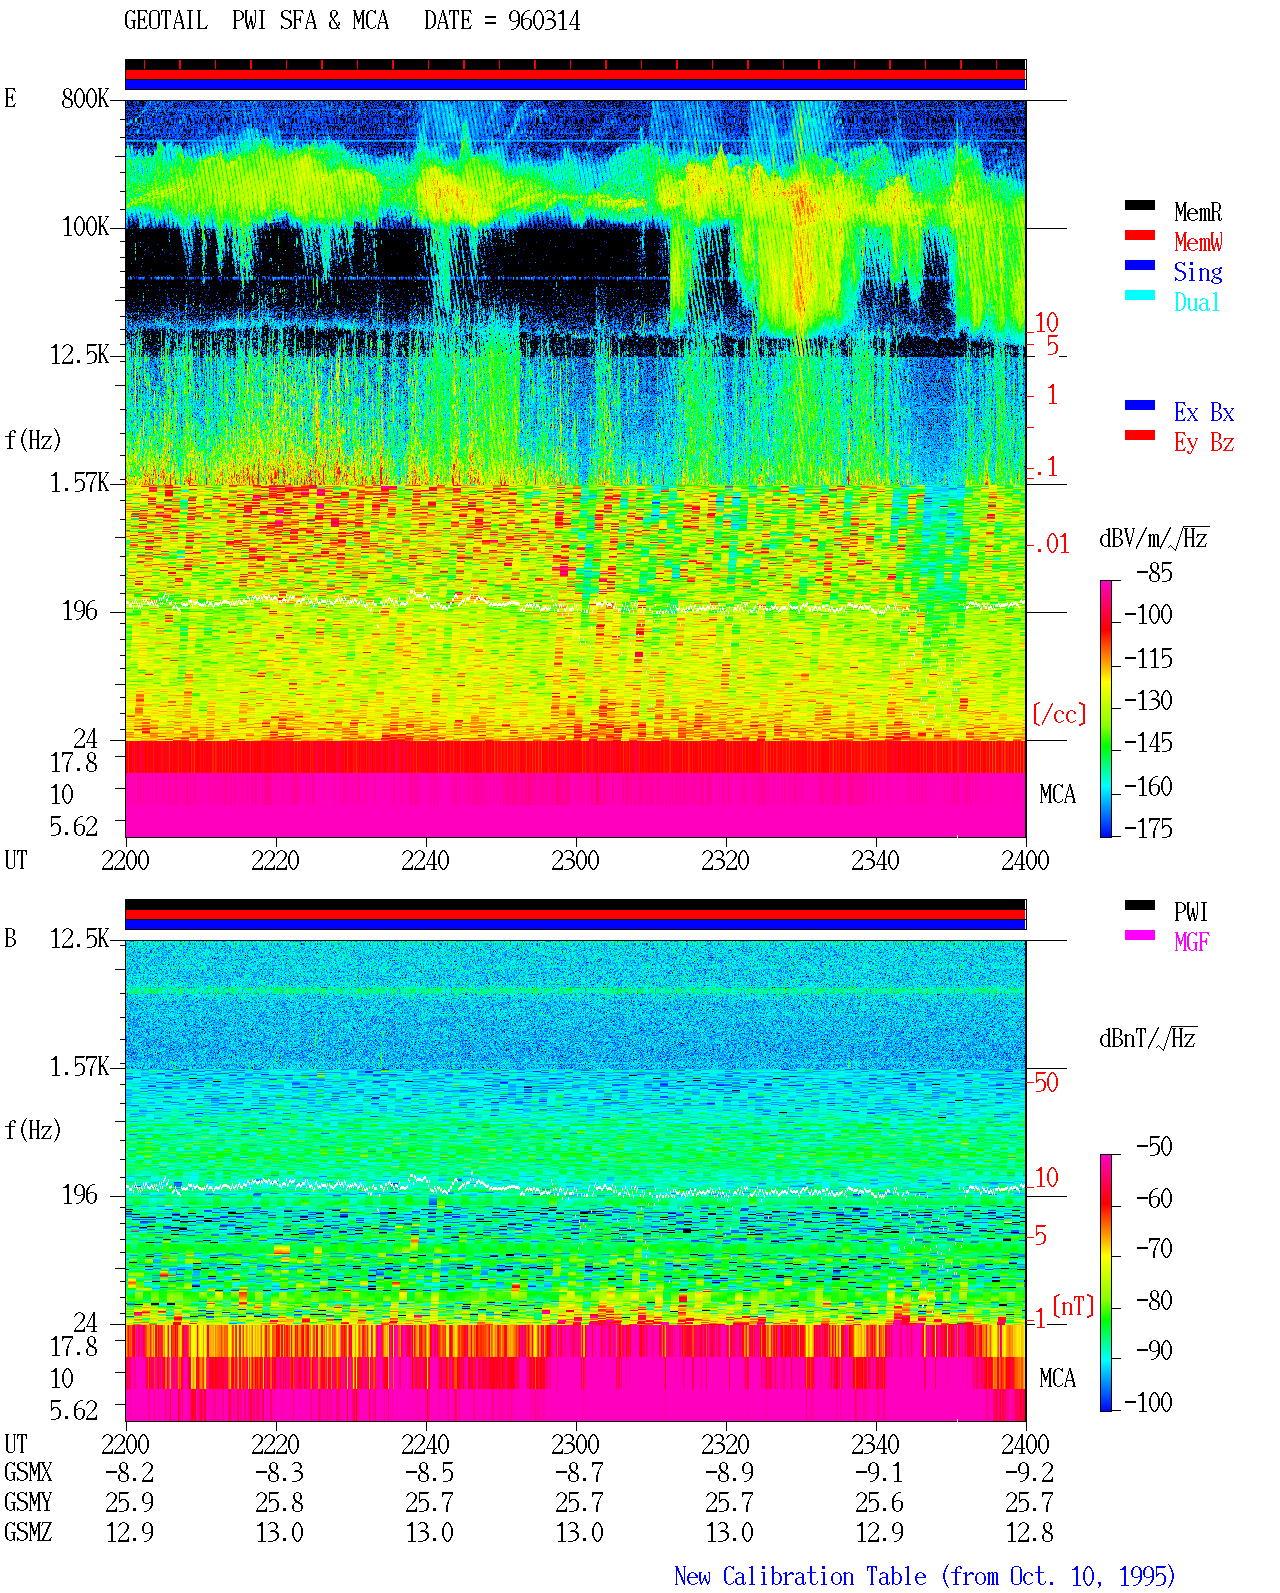Click the 'Dual' legend label
This screenshot has height=1593, width=1280.
click(x=1198, y=302)
